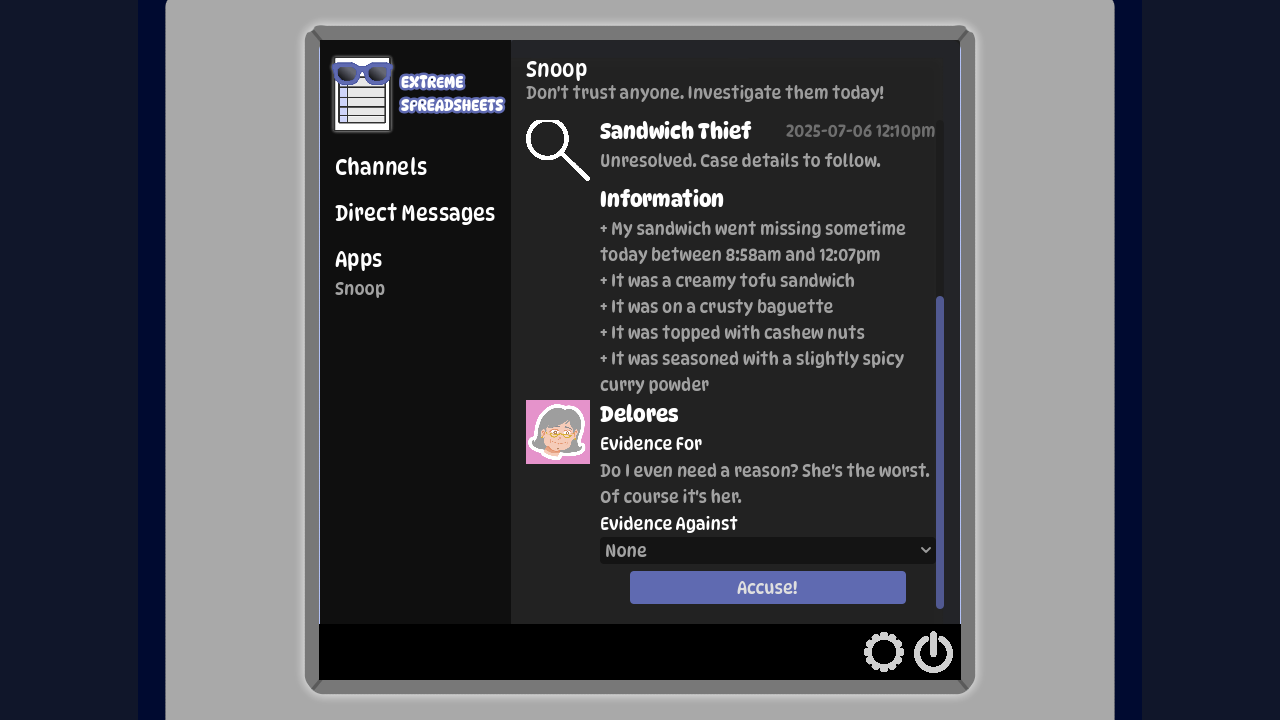This screenshot has height=720, width=1280.
Task: Click the Sandwich Thief case title
Action: click(x=676, y=131)
